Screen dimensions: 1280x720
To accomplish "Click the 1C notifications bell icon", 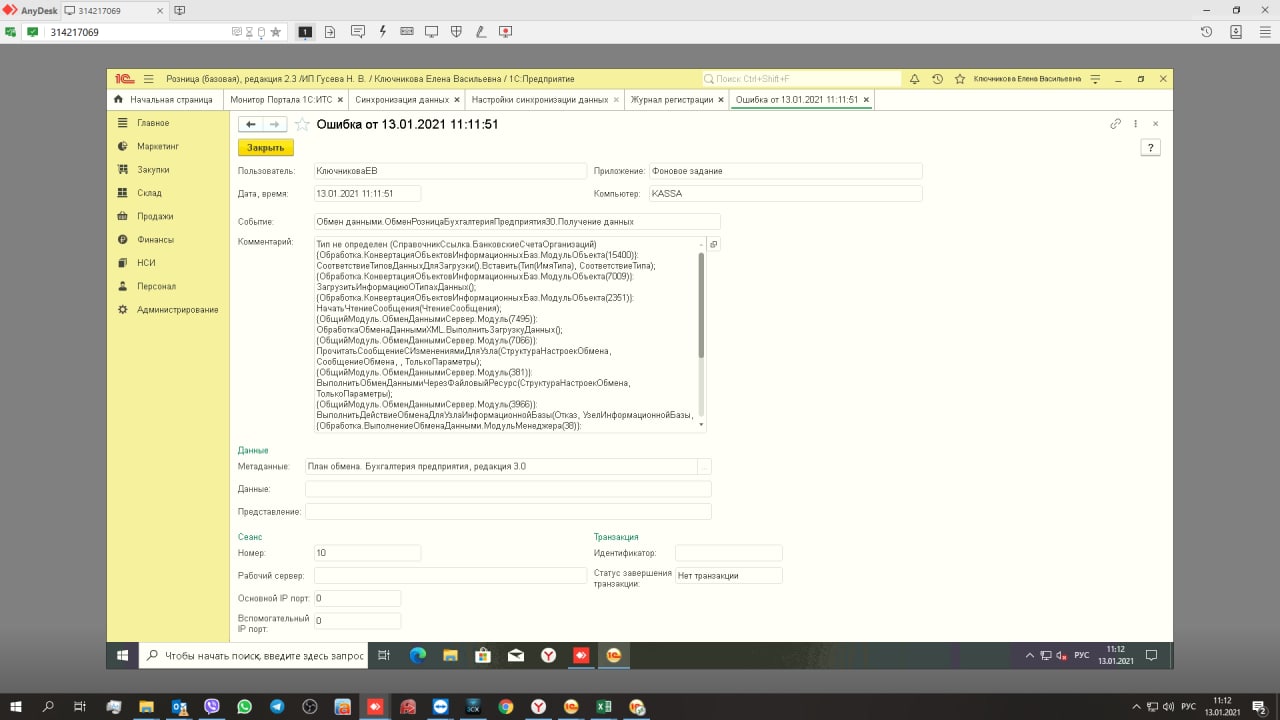I will 914,79.
